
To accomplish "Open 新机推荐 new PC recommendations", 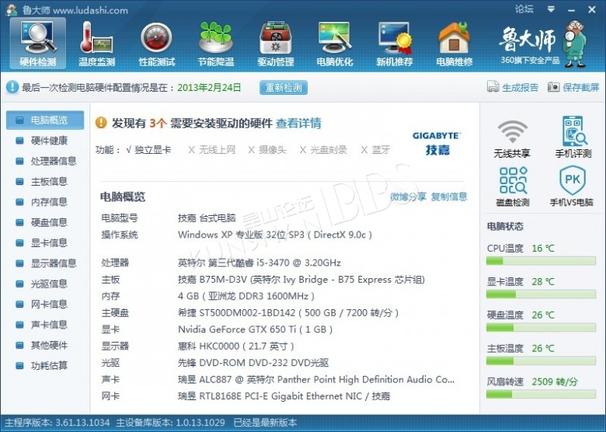I will point(394,44).
